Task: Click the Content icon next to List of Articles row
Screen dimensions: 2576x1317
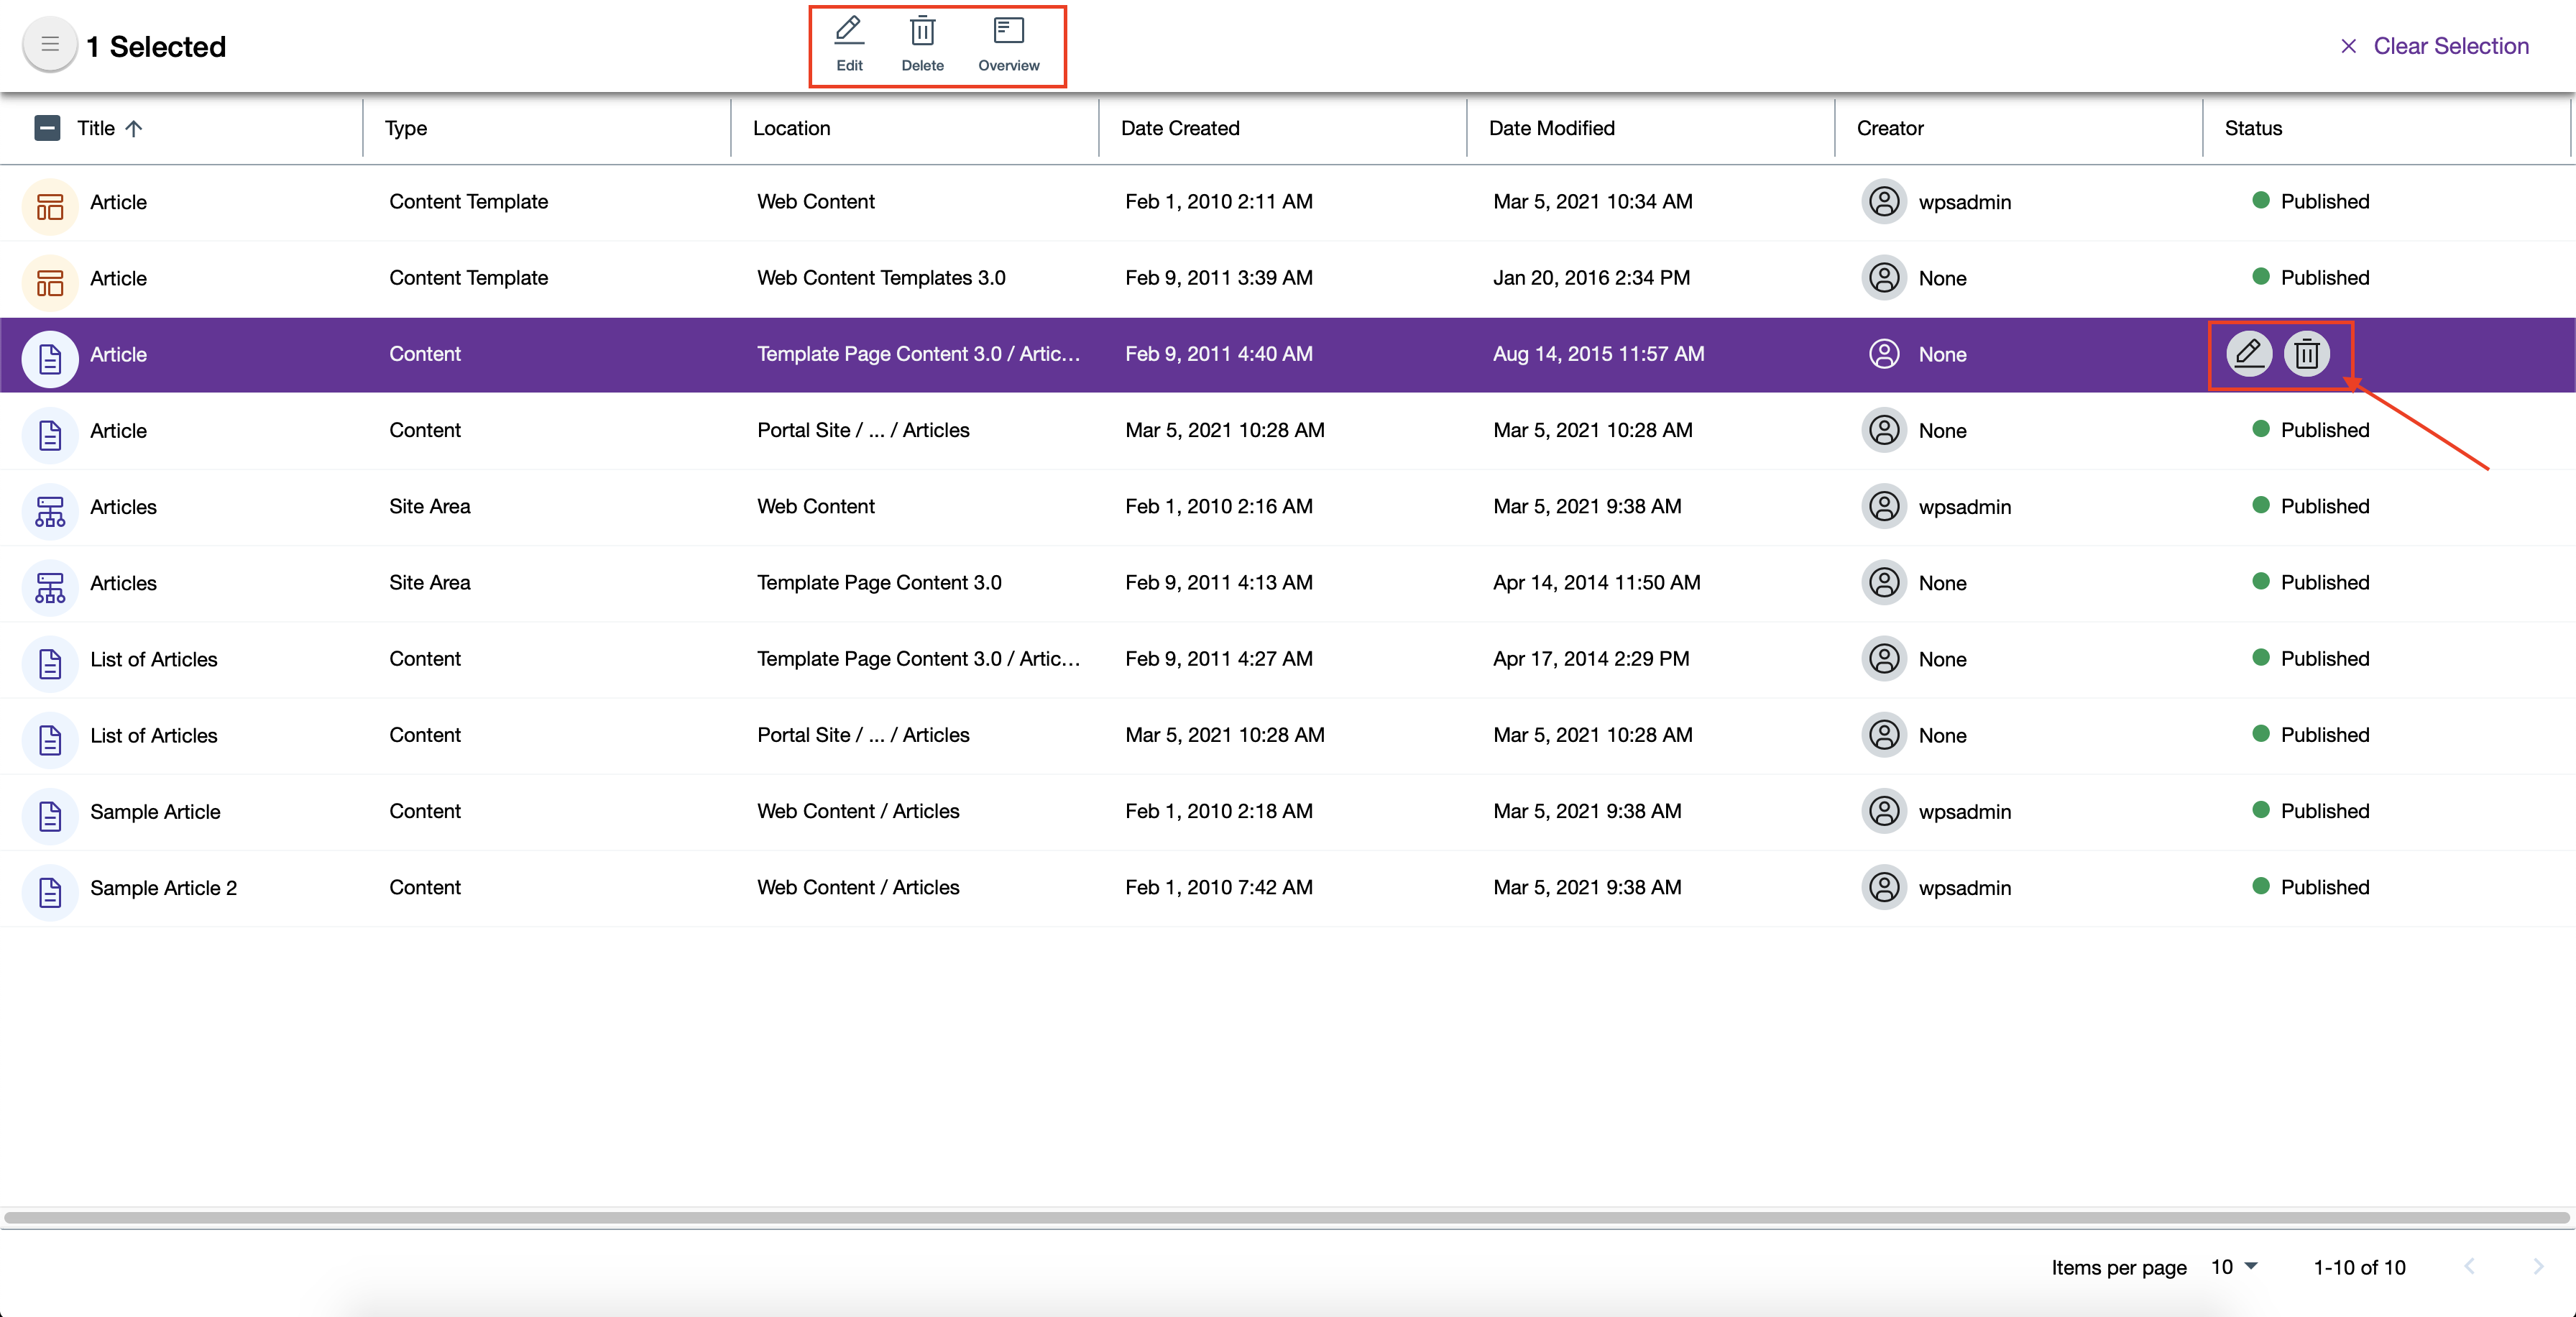Action: (x=49, y=660)
